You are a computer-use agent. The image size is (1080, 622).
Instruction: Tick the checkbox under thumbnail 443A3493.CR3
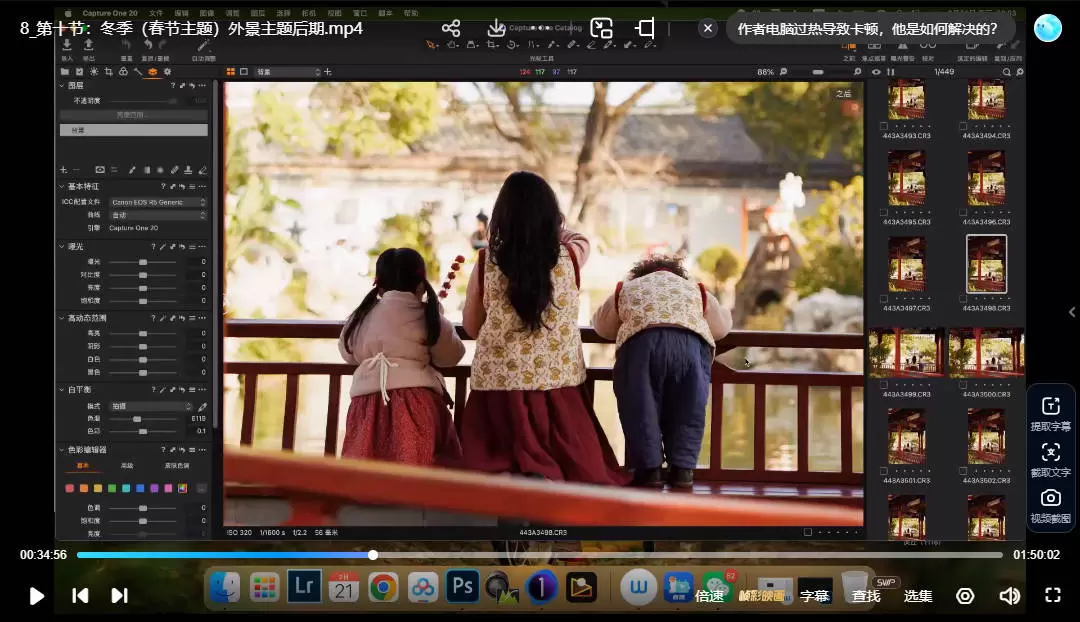[x=883, y=126]
